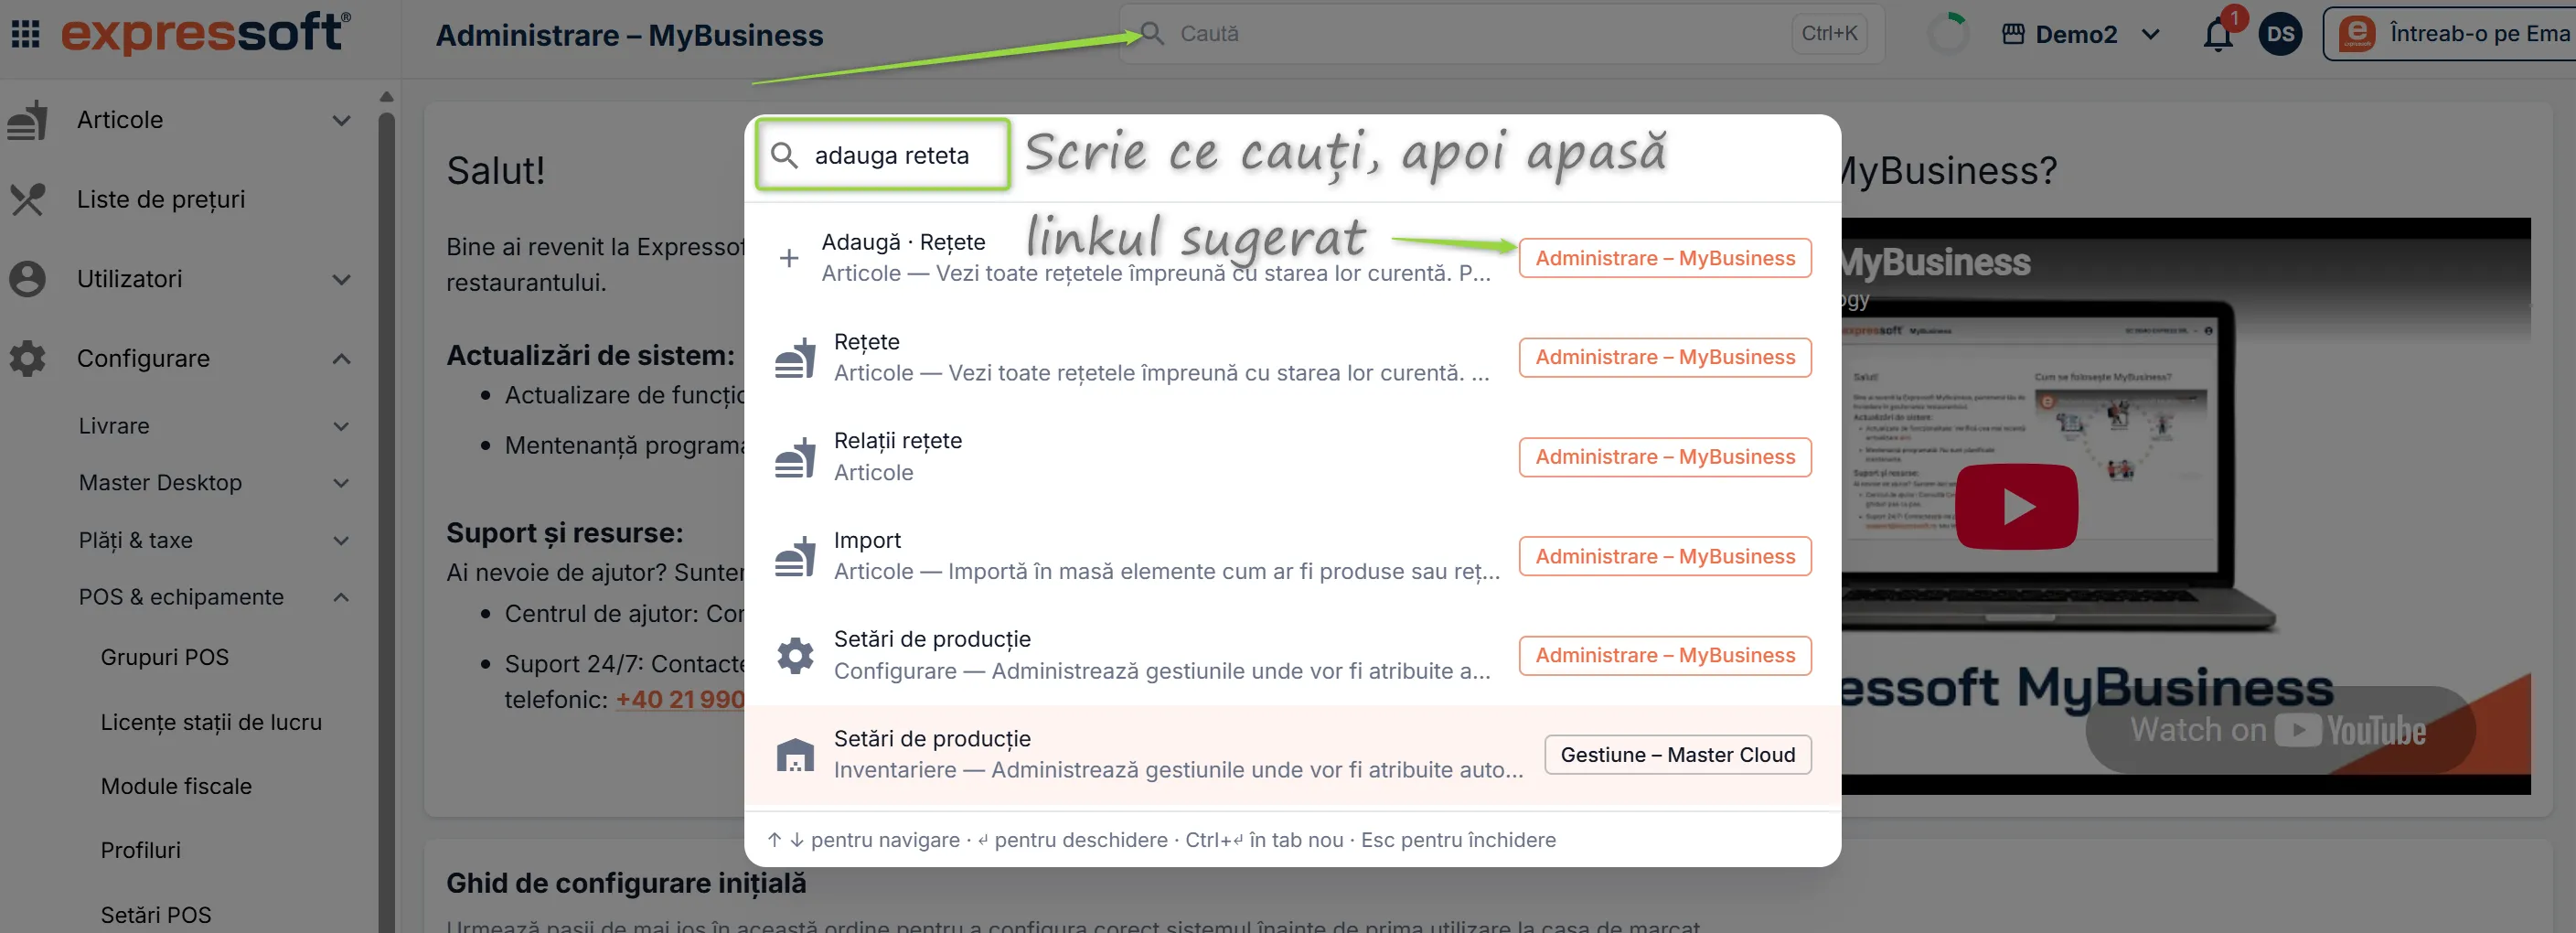Click the plus icon beside Adaugă · Rețete
This screenshot has height=933, width=2576.
tap(789, 258)
